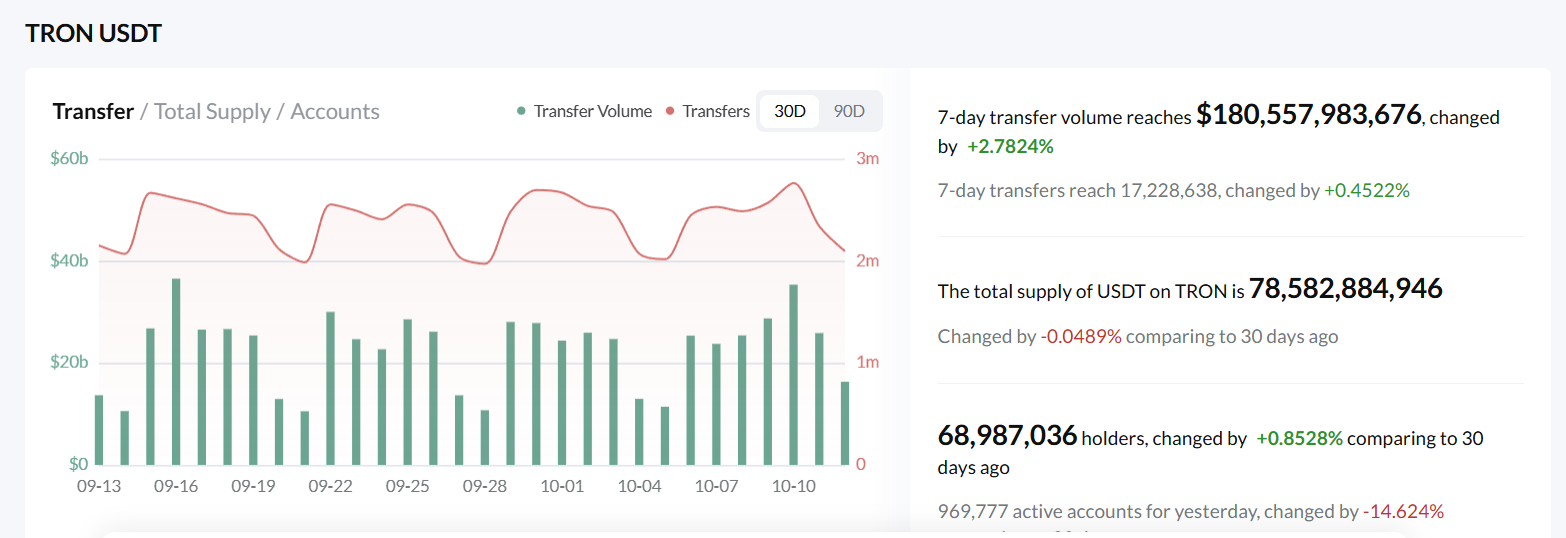Click the total supply figure 78,582,884,946
This screenshot has height=538, width=1566.
1345,290
